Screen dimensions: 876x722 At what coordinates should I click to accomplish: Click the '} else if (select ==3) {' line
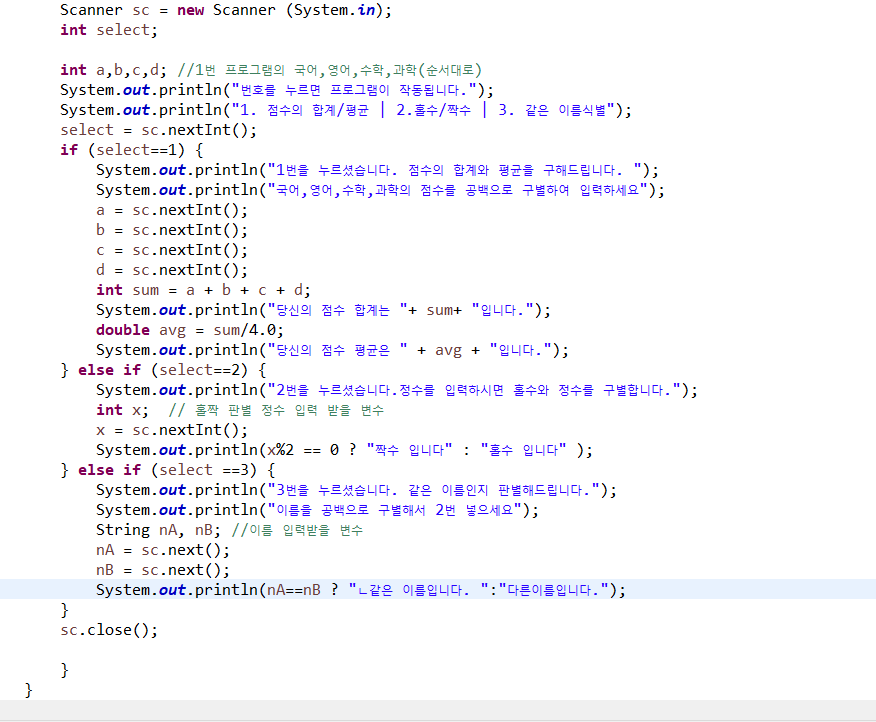pos(168,470)
